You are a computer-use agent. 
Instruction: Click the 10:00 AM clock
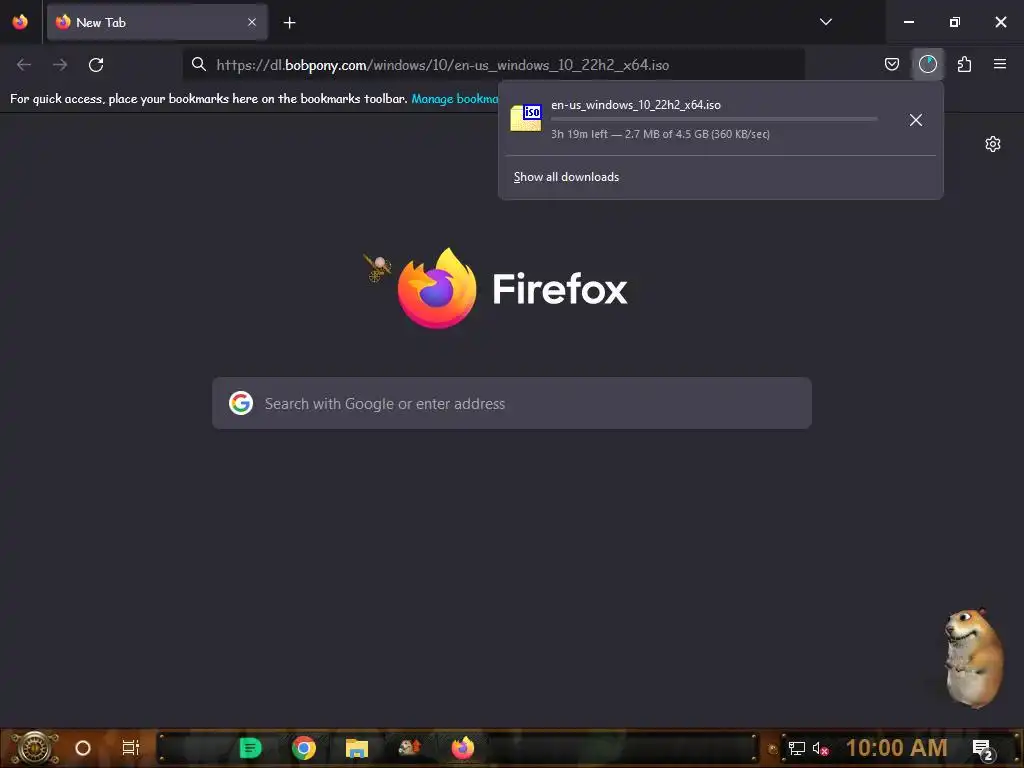(896, 748)
